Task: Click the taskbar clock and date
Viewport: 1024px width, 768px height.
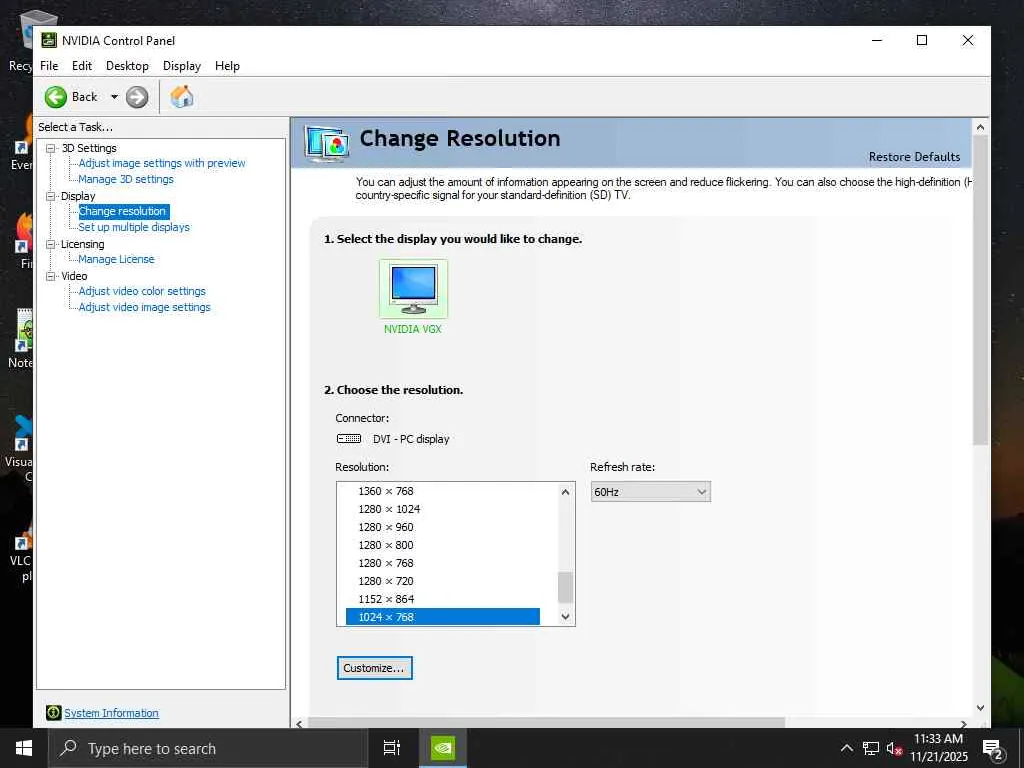Action: pos(938,748)
